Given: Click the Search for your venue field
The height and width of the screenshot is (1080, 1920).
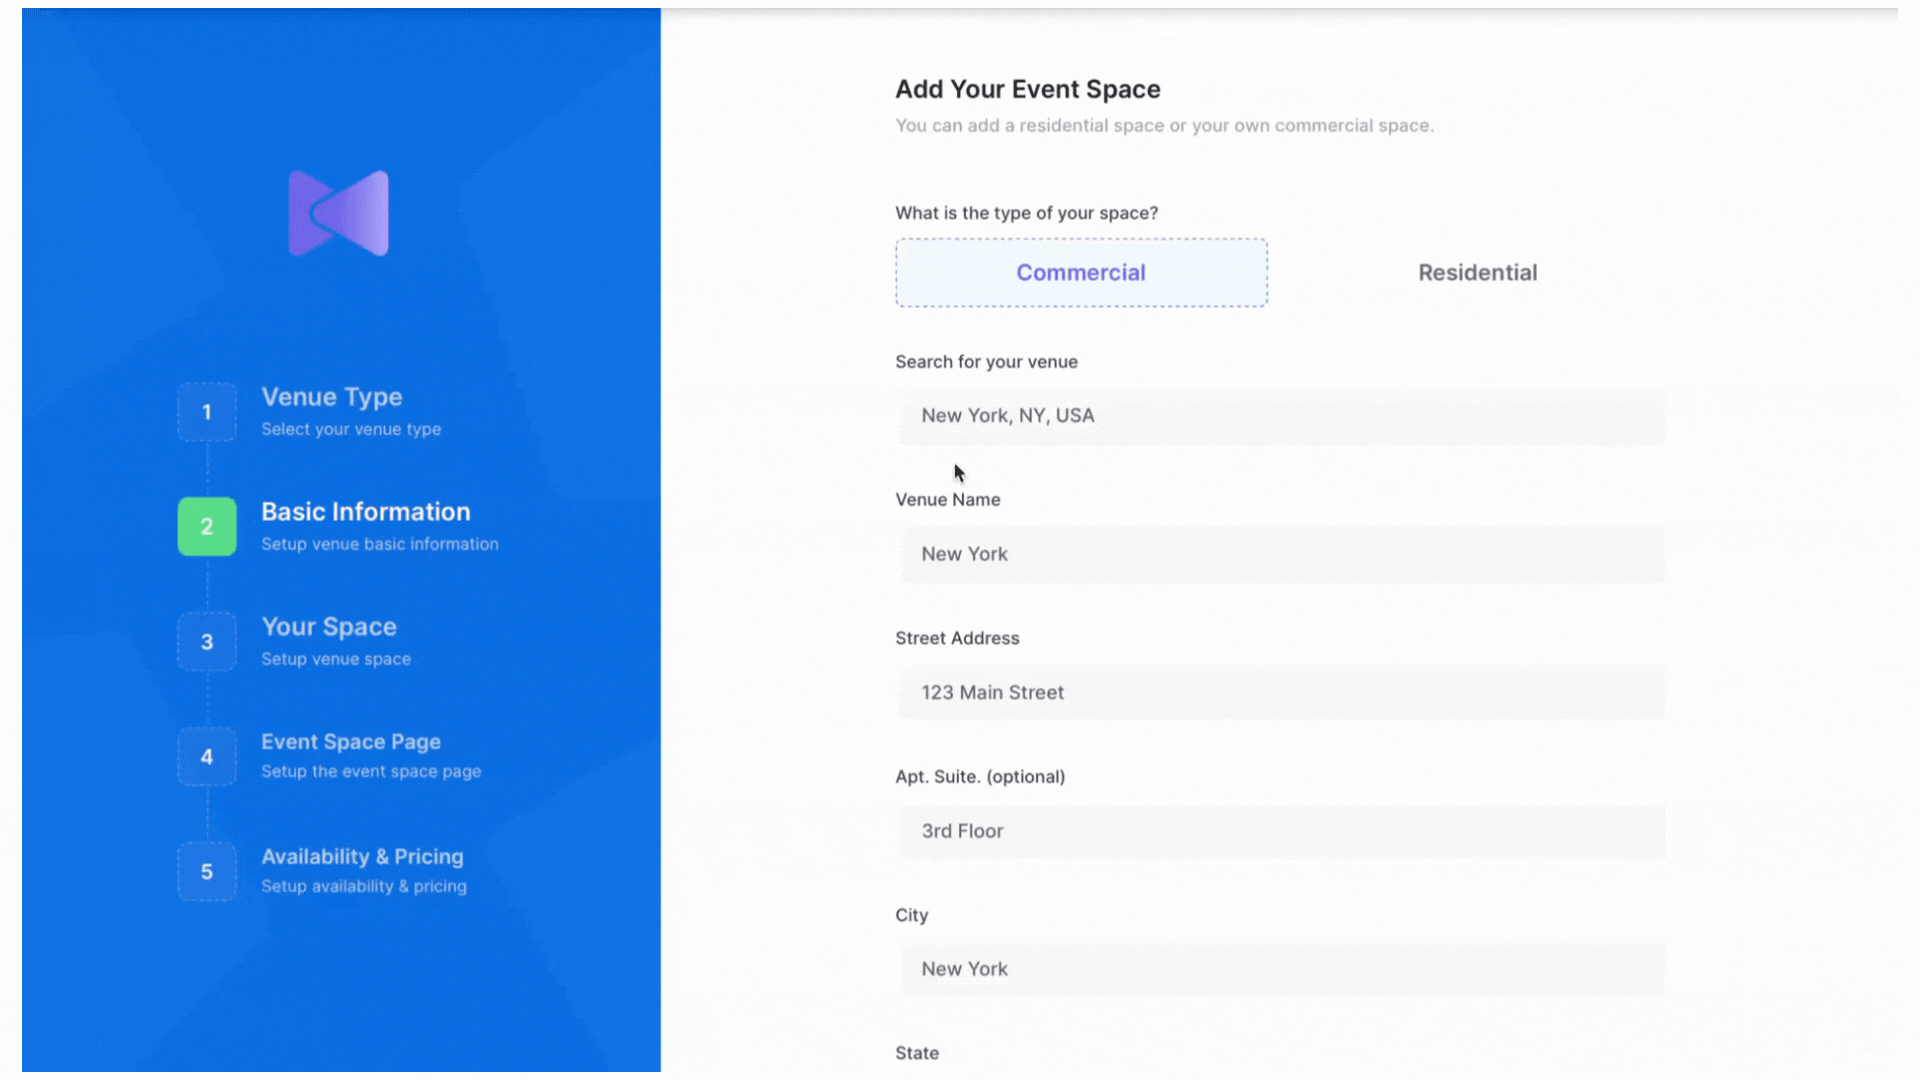Looking at the screenshot, I should (1281, 416).
